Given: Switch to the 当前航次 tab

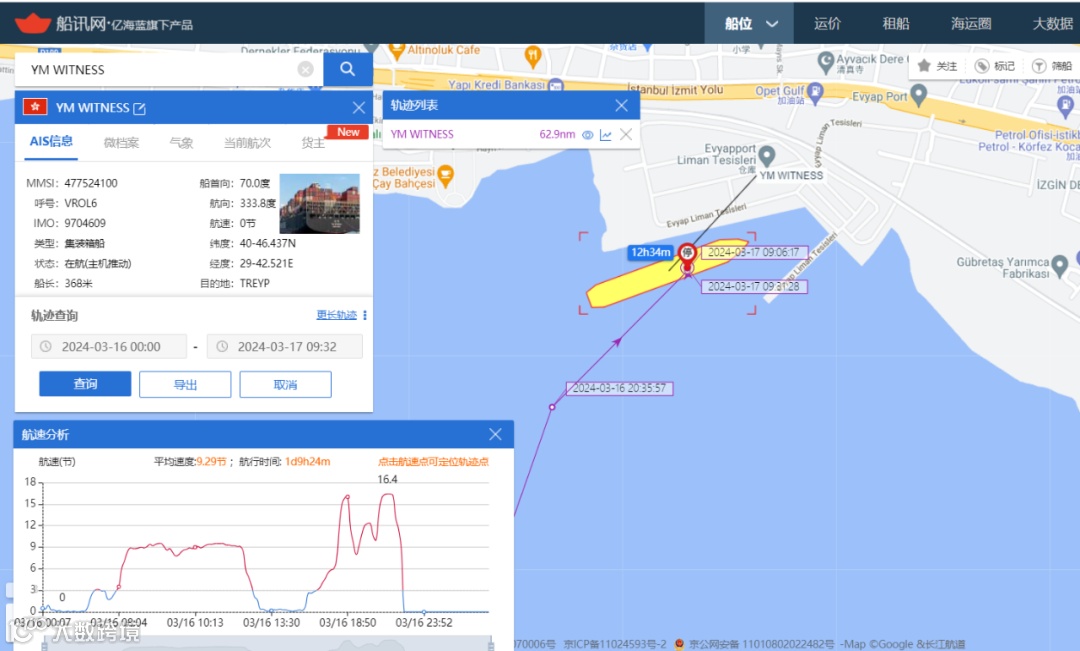Looking at the screenshot, I should pos(247,143).
